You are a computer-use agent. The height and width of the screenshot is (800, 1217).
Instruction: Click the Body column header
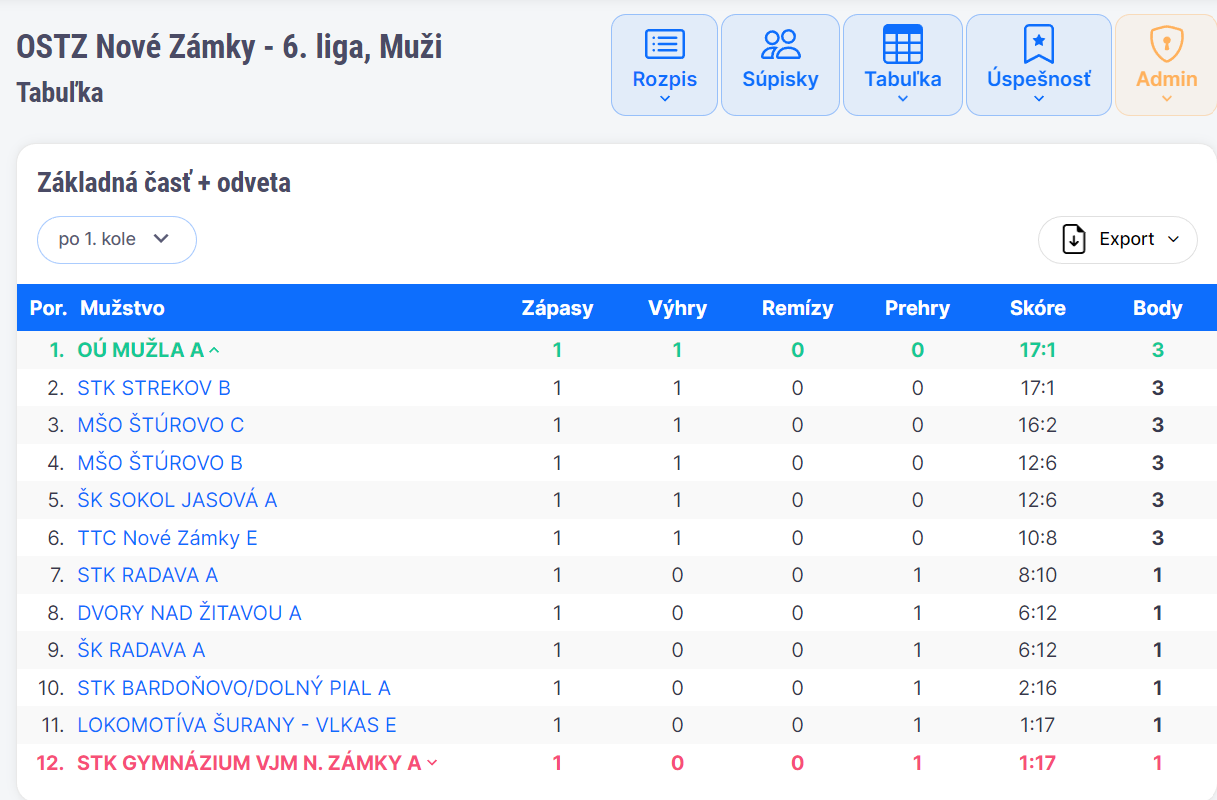coord(1158,308)
